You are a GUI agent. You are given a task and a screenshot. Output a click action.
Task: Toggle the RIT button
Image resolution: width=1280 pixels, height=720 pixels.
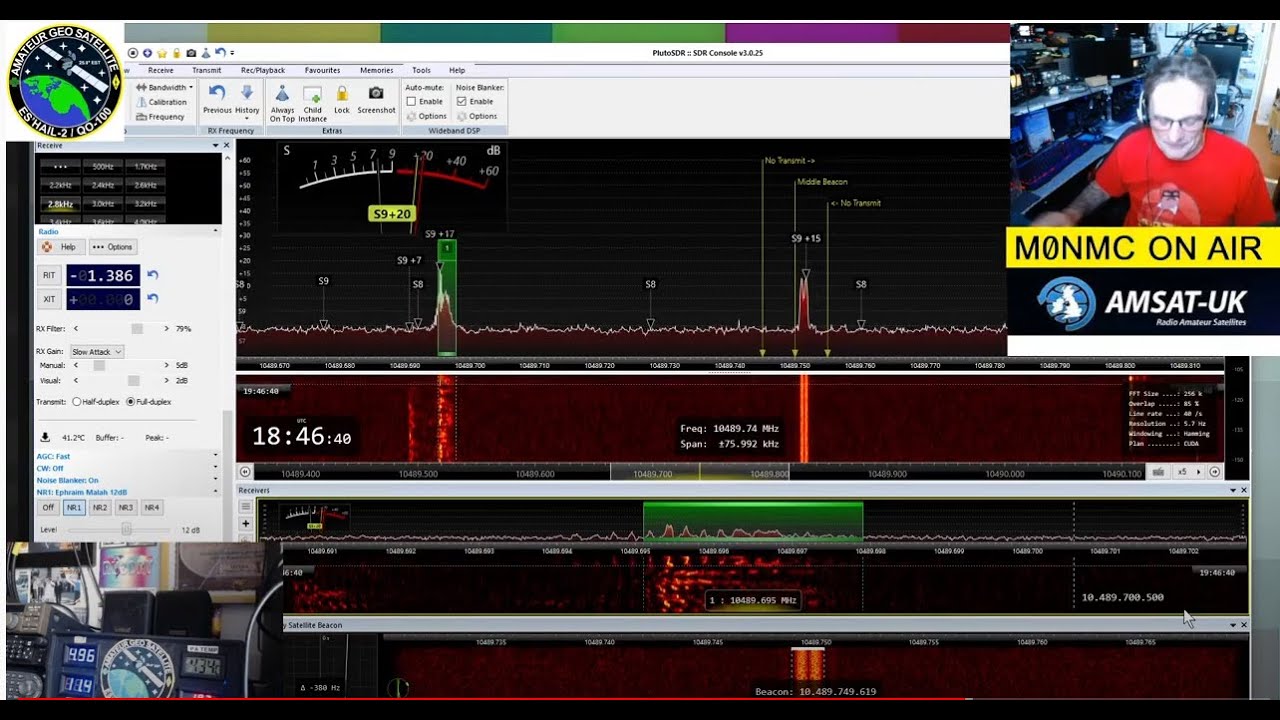coord(49,275)
